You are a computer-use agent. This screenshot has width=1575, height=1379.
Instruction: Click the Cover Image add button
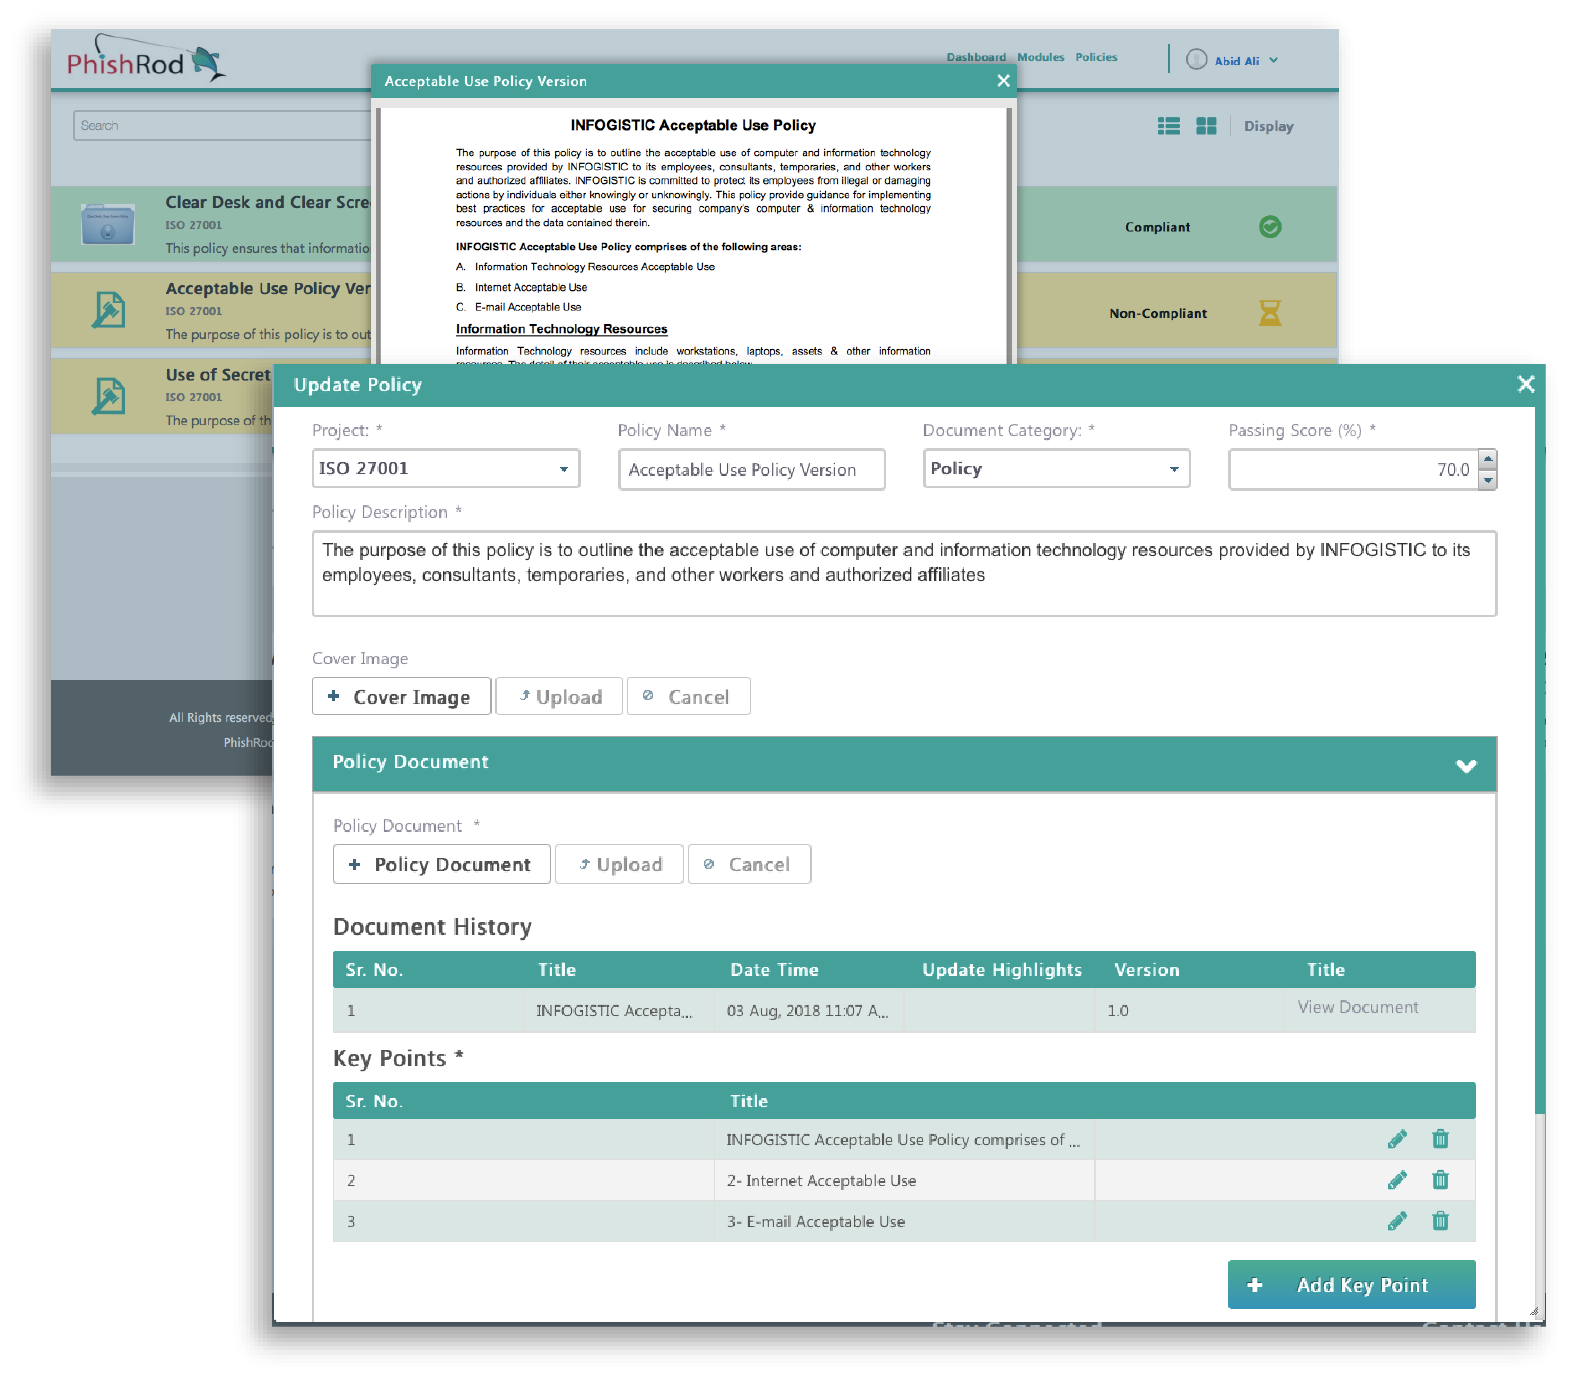[401, 697]
